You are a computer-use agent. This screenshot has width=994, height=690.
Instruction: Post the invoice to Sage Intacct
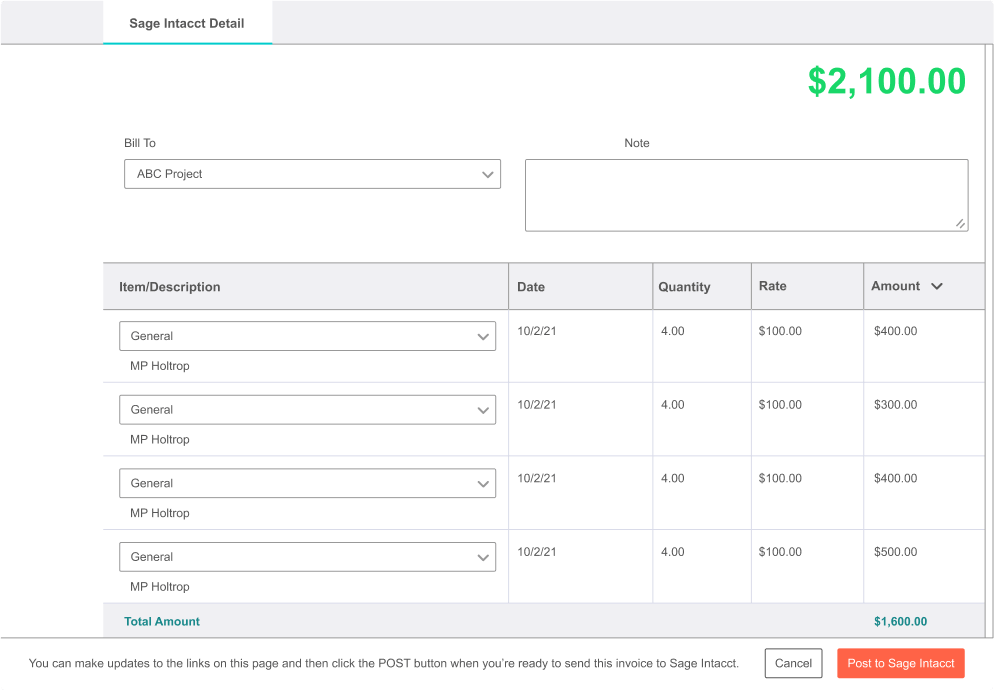coord(901,663)
